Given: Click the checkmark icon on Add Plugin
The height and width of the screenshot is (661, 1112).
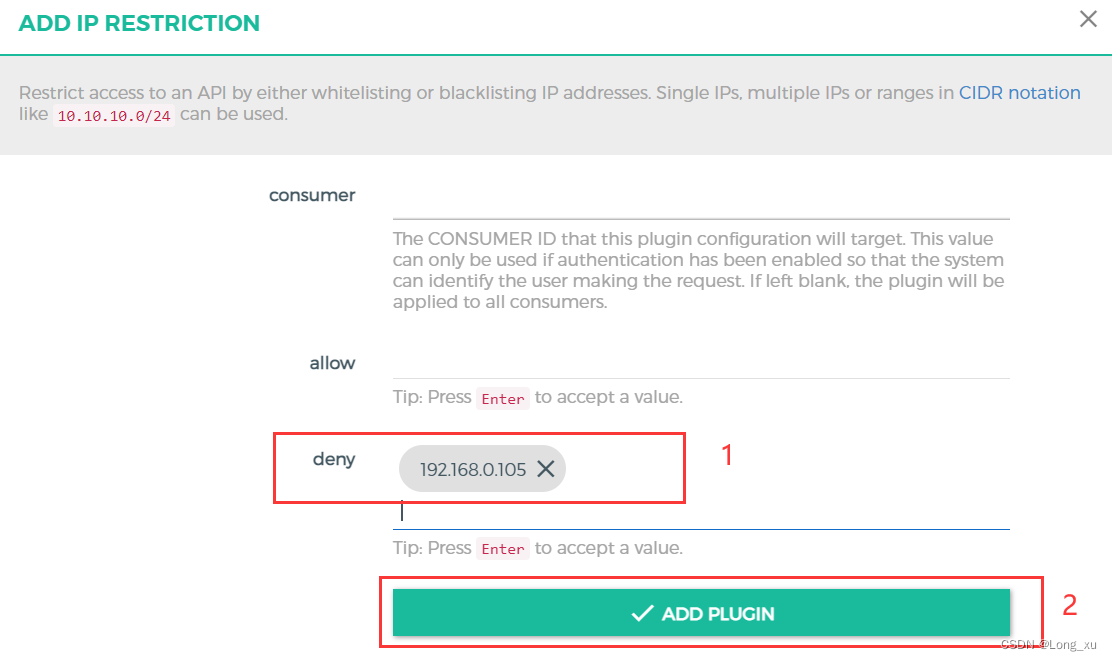Looking at the screenshot, I should click(x=642, y=613).
